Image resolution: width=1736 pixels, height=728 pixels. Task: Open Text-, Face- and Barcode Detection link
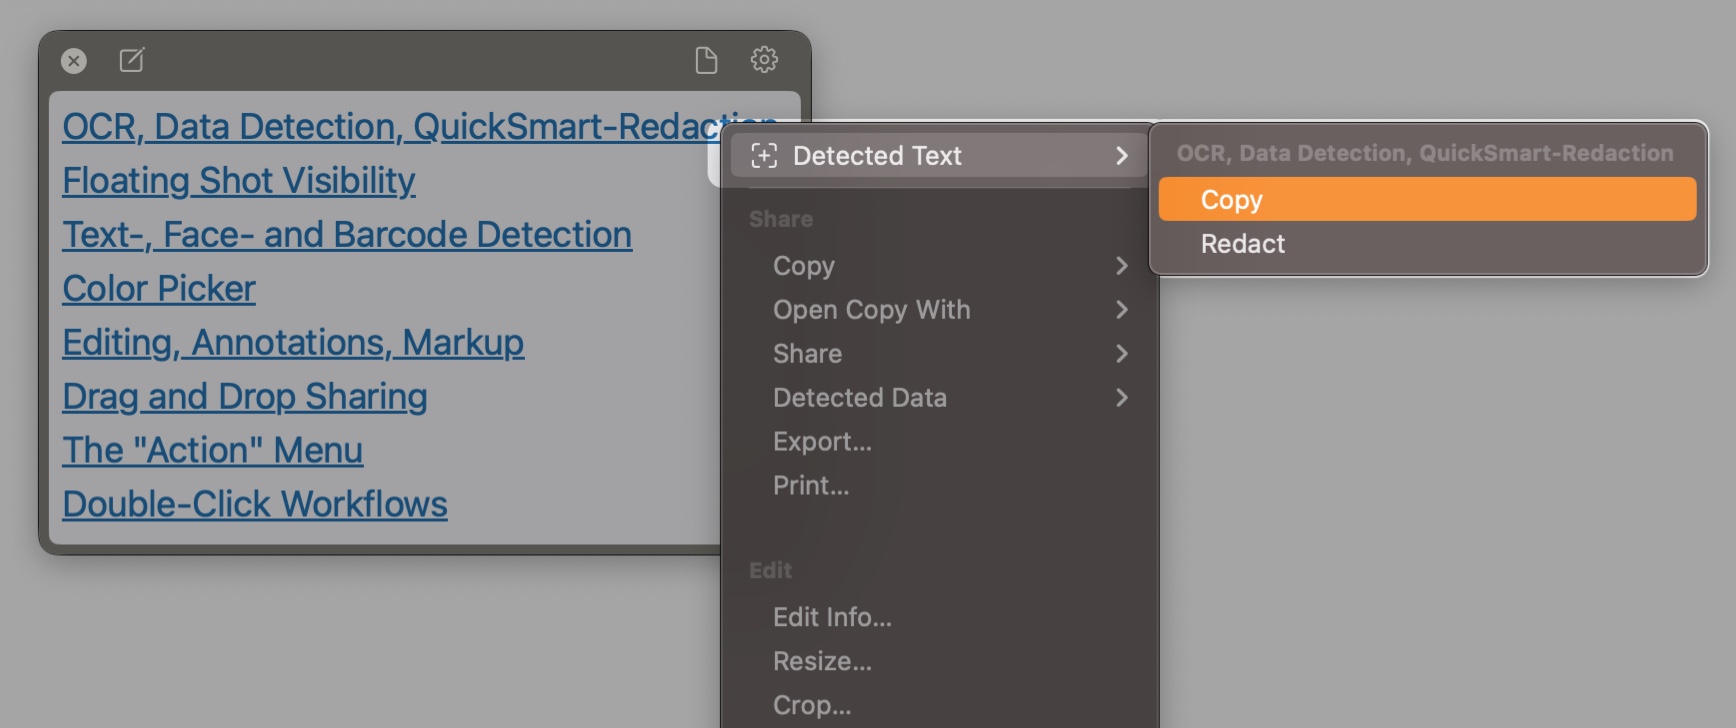pyautogui.click(x=347, y=235)
